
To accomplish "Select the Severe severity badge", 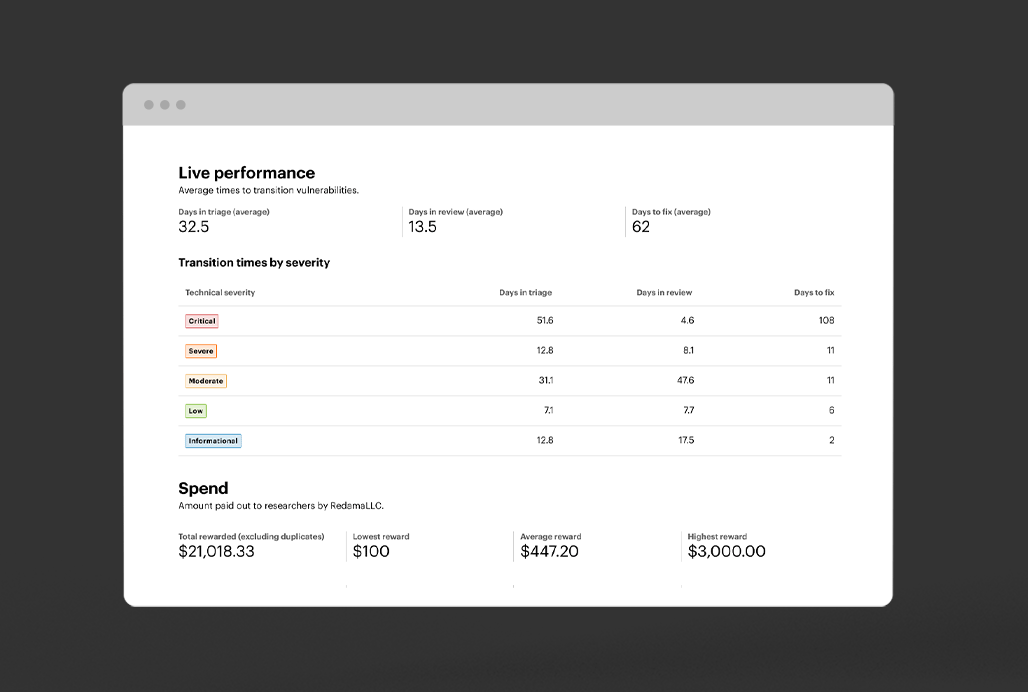I will (x=201, y=351).
